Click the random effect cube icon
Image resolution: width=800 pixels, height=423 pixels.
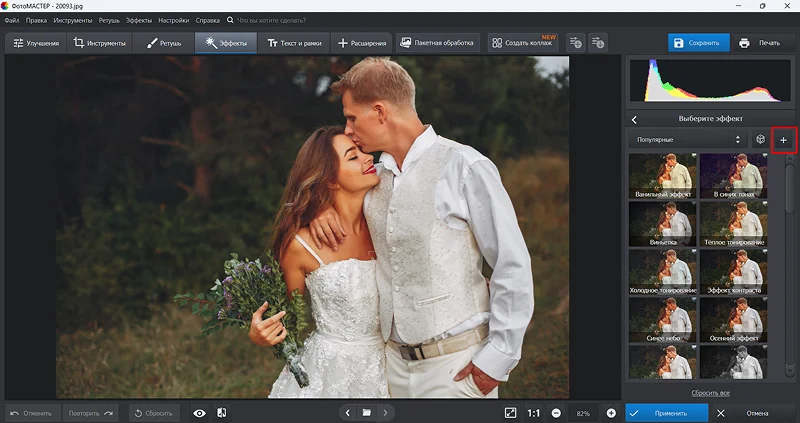[760, 139]
